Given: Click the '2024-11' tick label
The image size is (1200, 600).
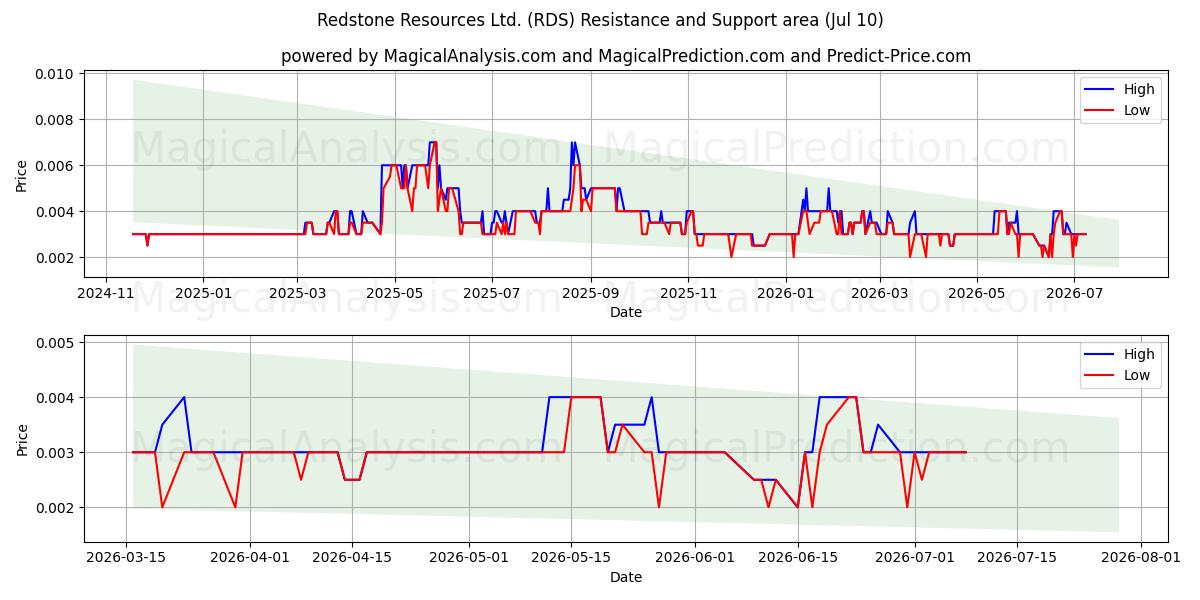Looking at the screenshot, I should pos(105,293).
